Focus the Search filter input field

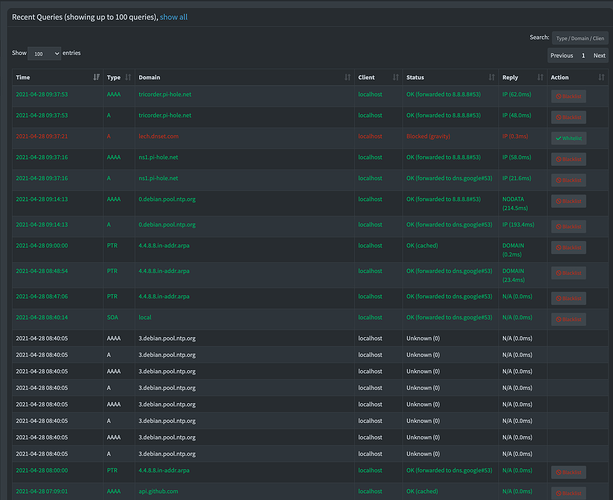(x=579, y=37)
